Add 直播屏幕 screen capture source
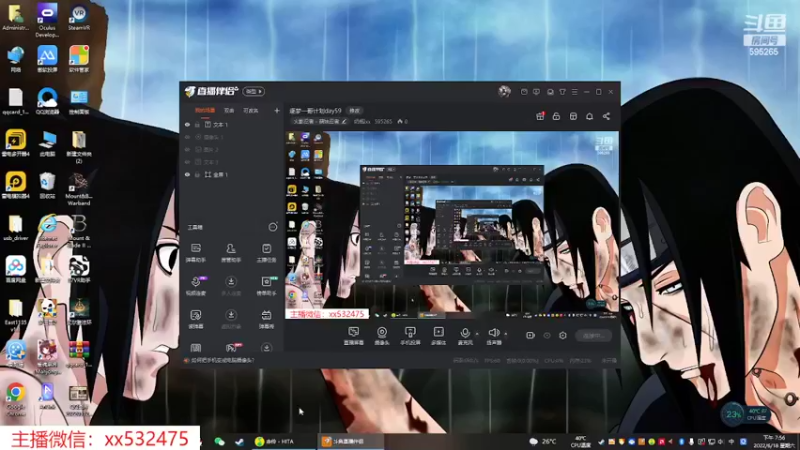The height and width of the screenshot is (450, 800). (354, 336)
